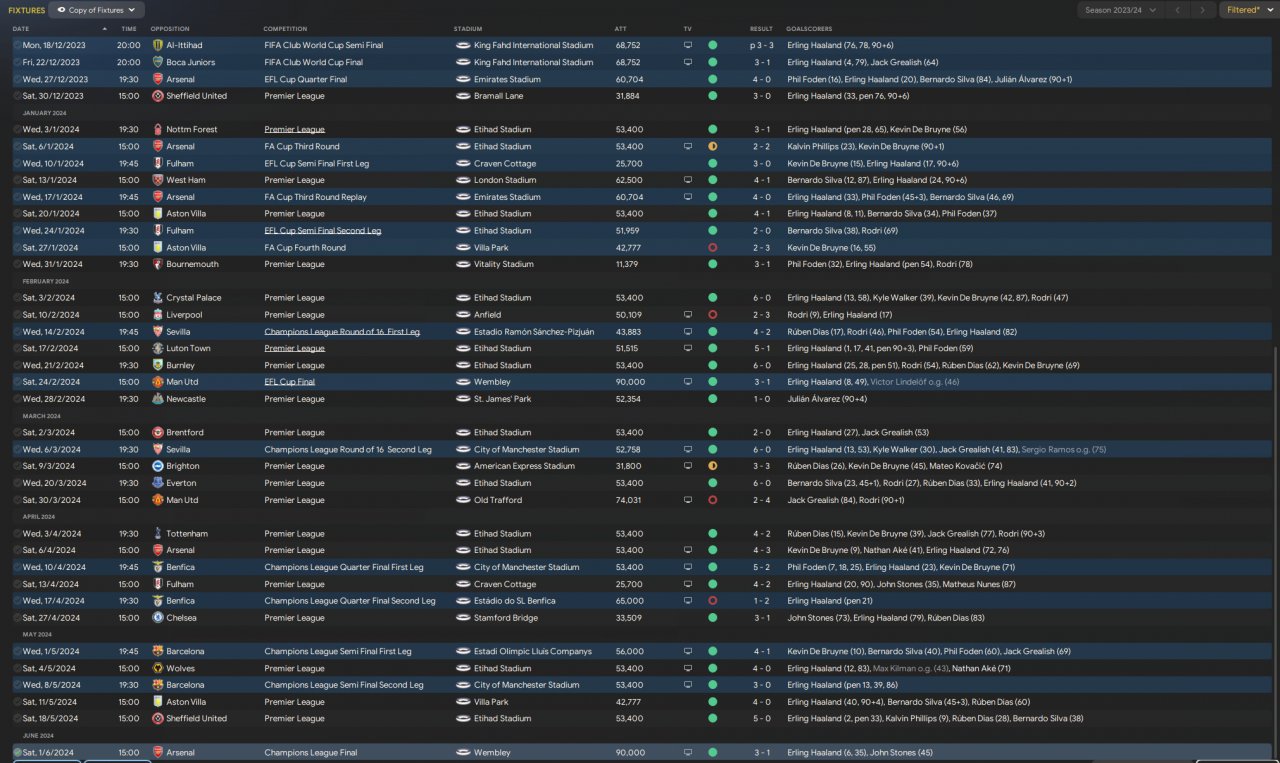Click the p 3 - 3 result
Screen dimensions: 1280x763
coord(760,45)
